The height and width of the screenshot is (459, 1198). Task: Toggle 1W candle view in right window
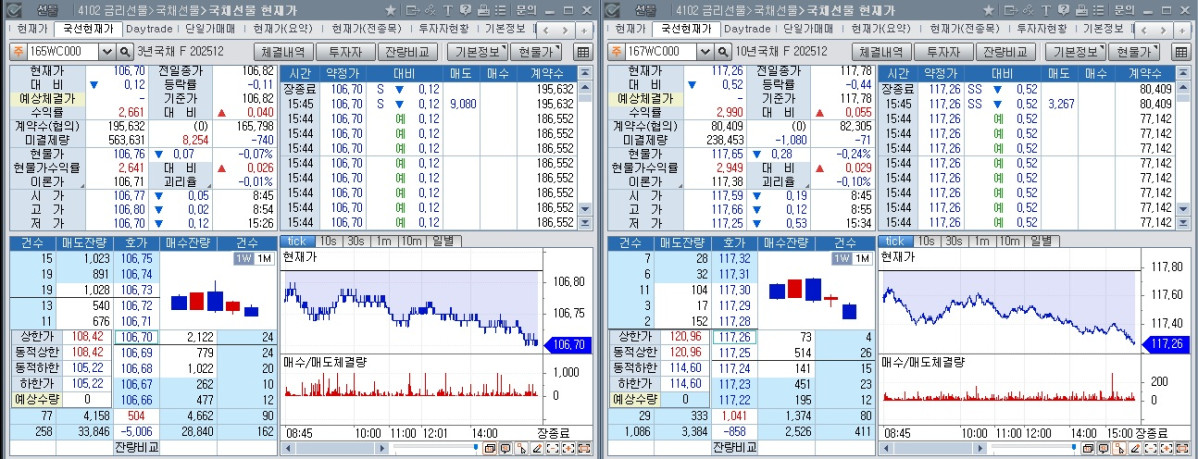click(x=840, y=259)
